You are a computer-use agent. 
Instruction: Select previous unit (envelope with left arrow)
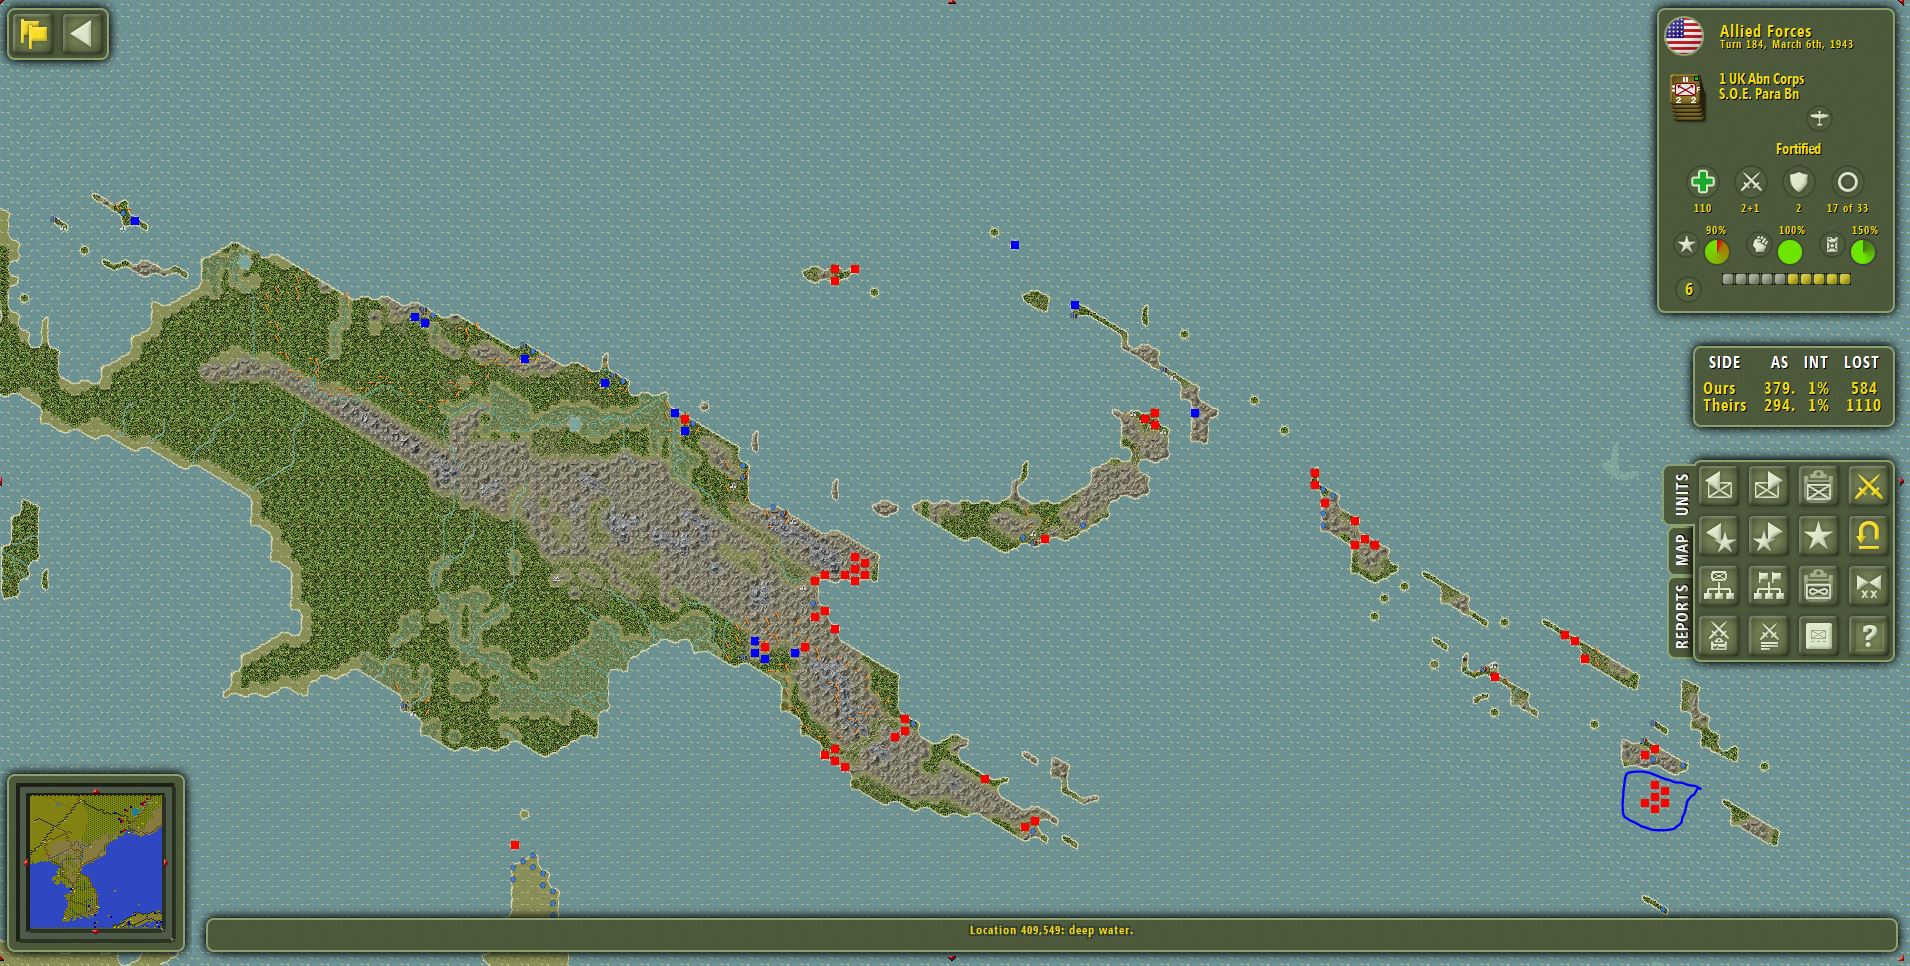(1719, 486)
